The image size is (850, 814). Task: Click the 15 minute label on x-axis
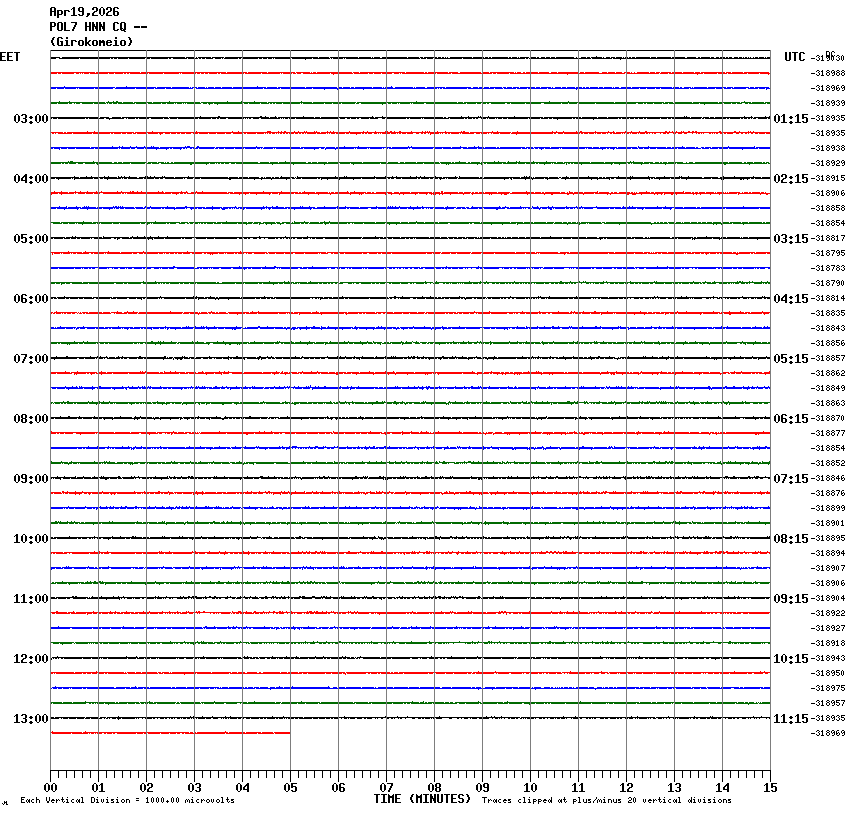click(770, 788)
